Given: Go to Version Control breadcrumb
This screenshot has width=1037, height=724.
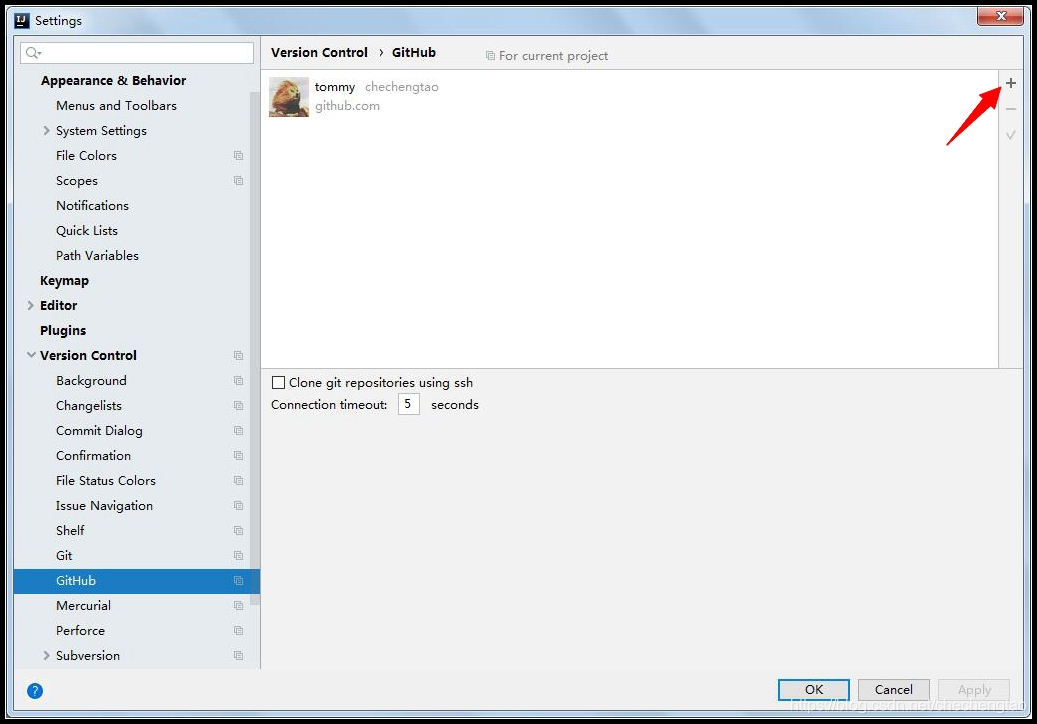Looking at the screenshot, I should coord(319,53).
